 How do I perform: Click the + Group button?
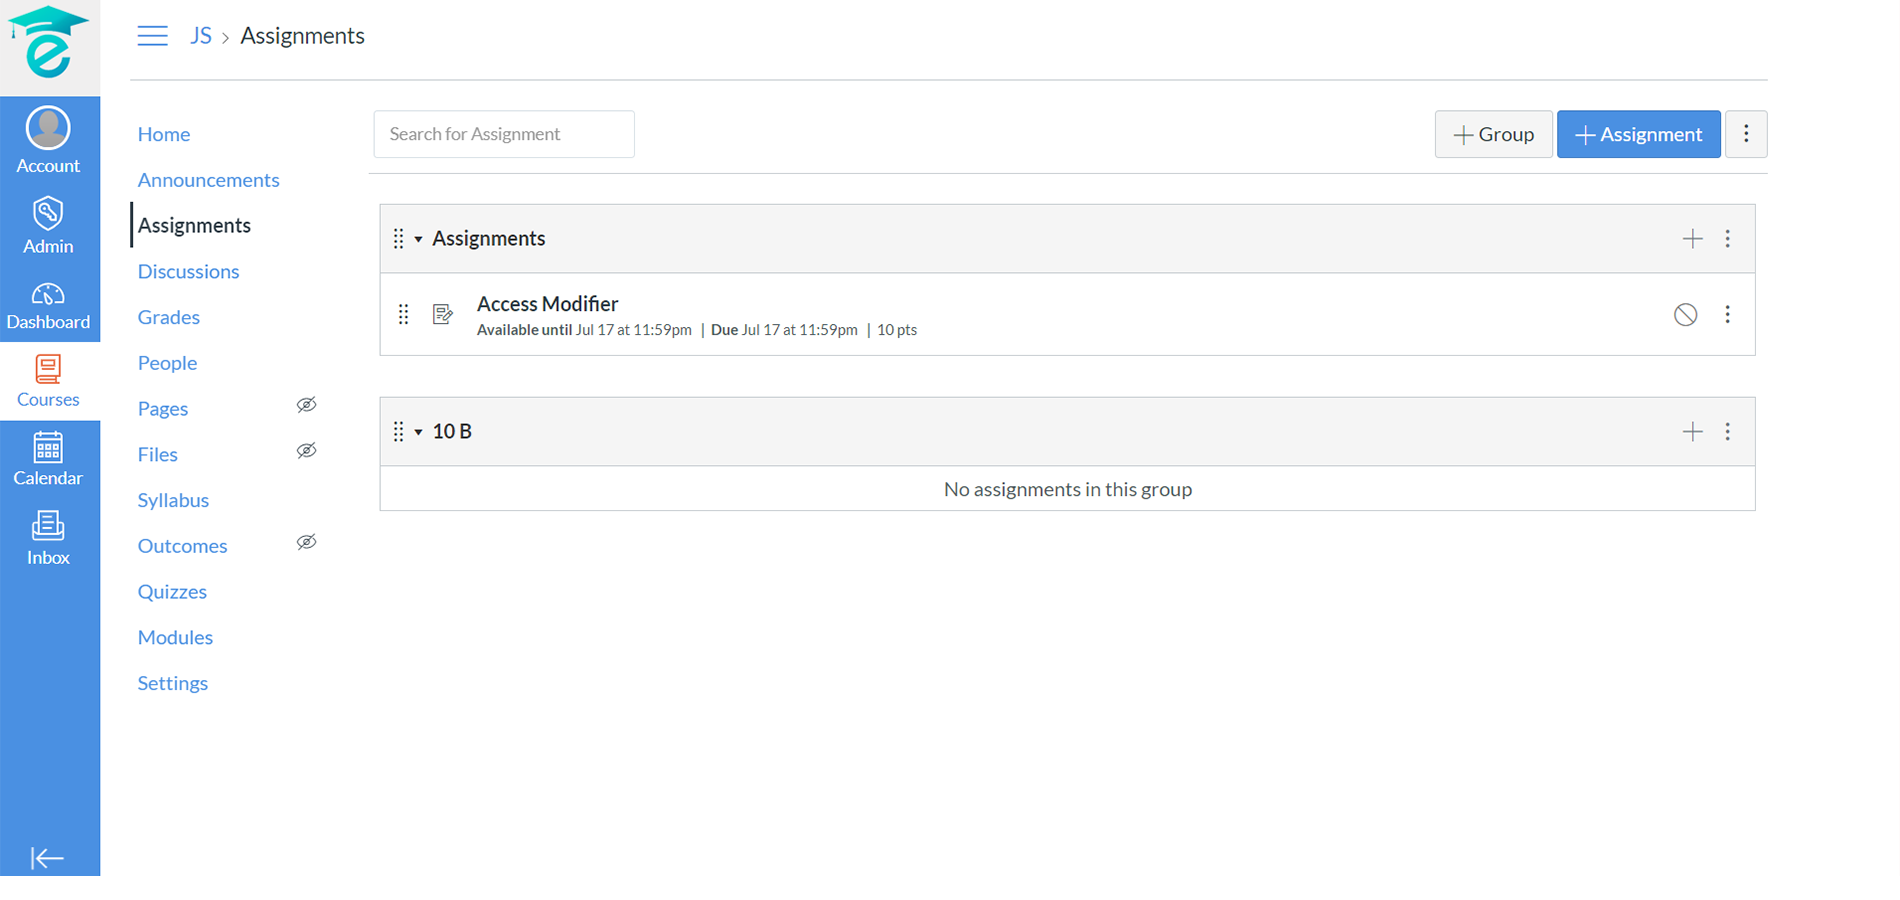pos(1493,134)
